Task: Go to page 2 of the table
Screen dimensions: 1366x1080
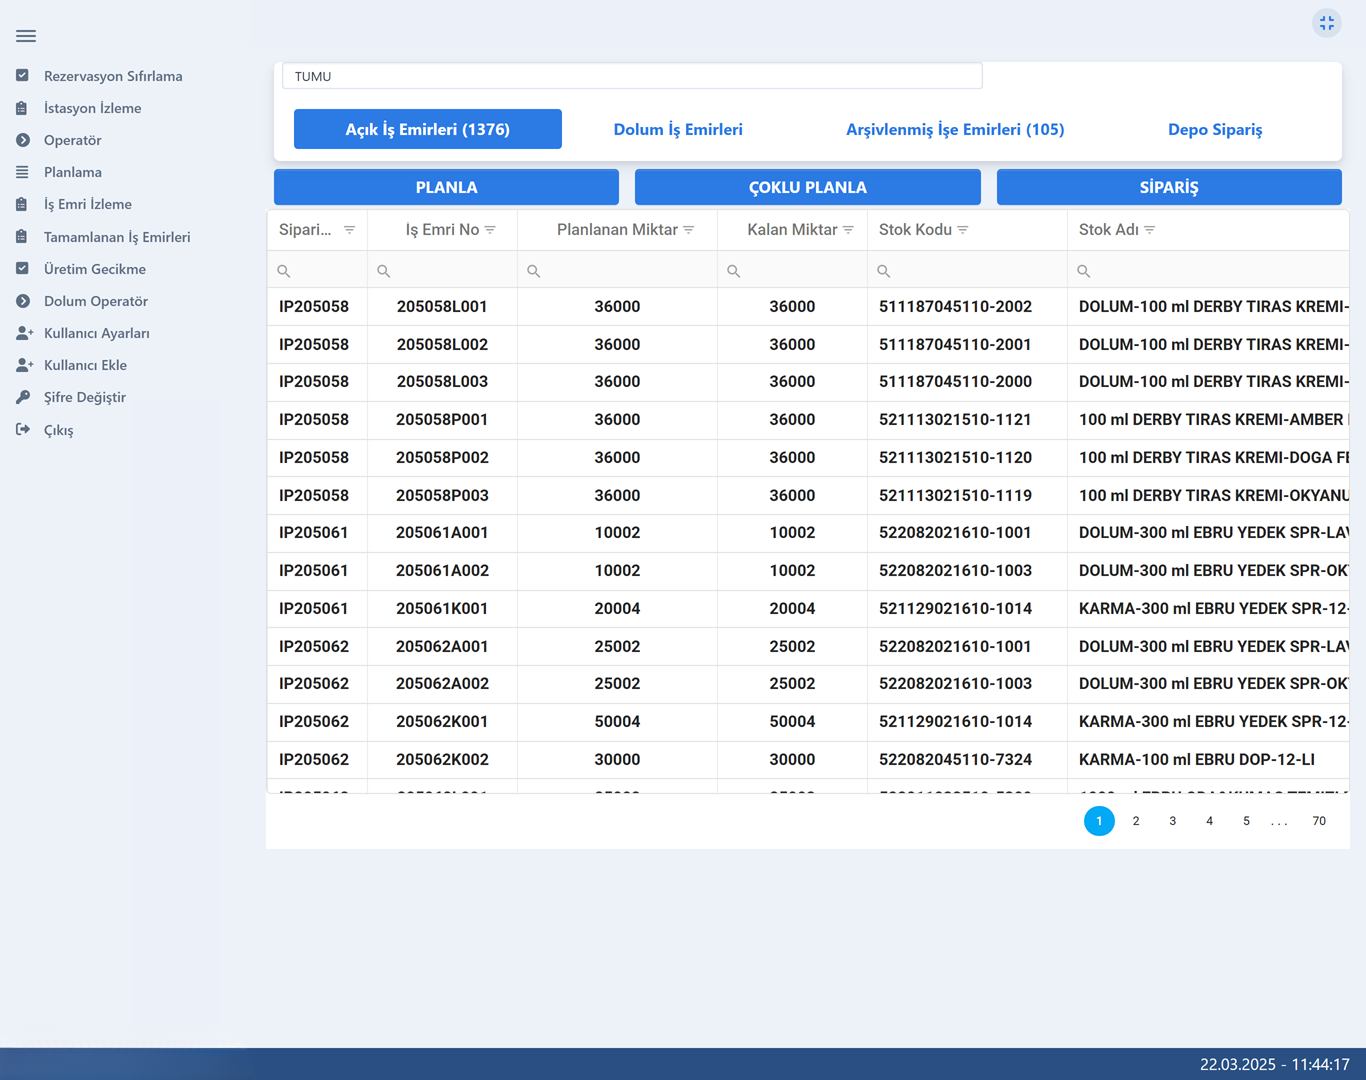Action: (x=1136, y=821)
